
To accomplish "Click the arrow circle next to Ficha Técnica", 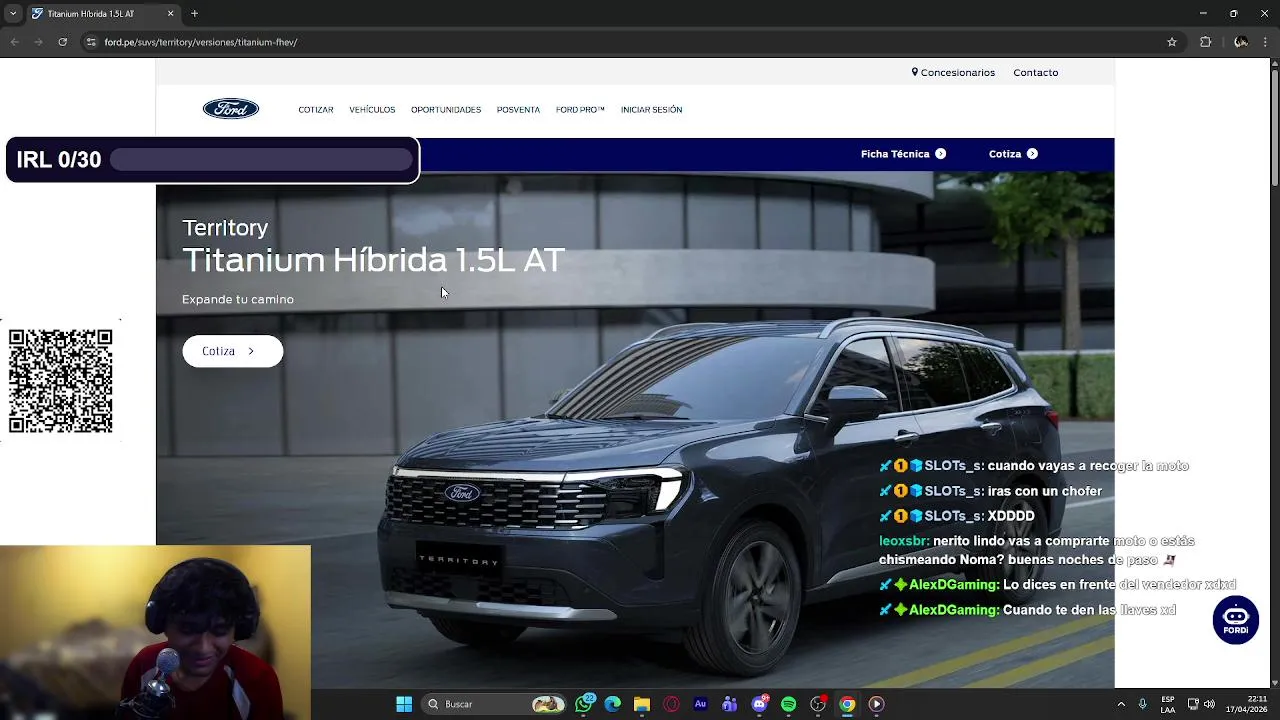I will 940,154.
